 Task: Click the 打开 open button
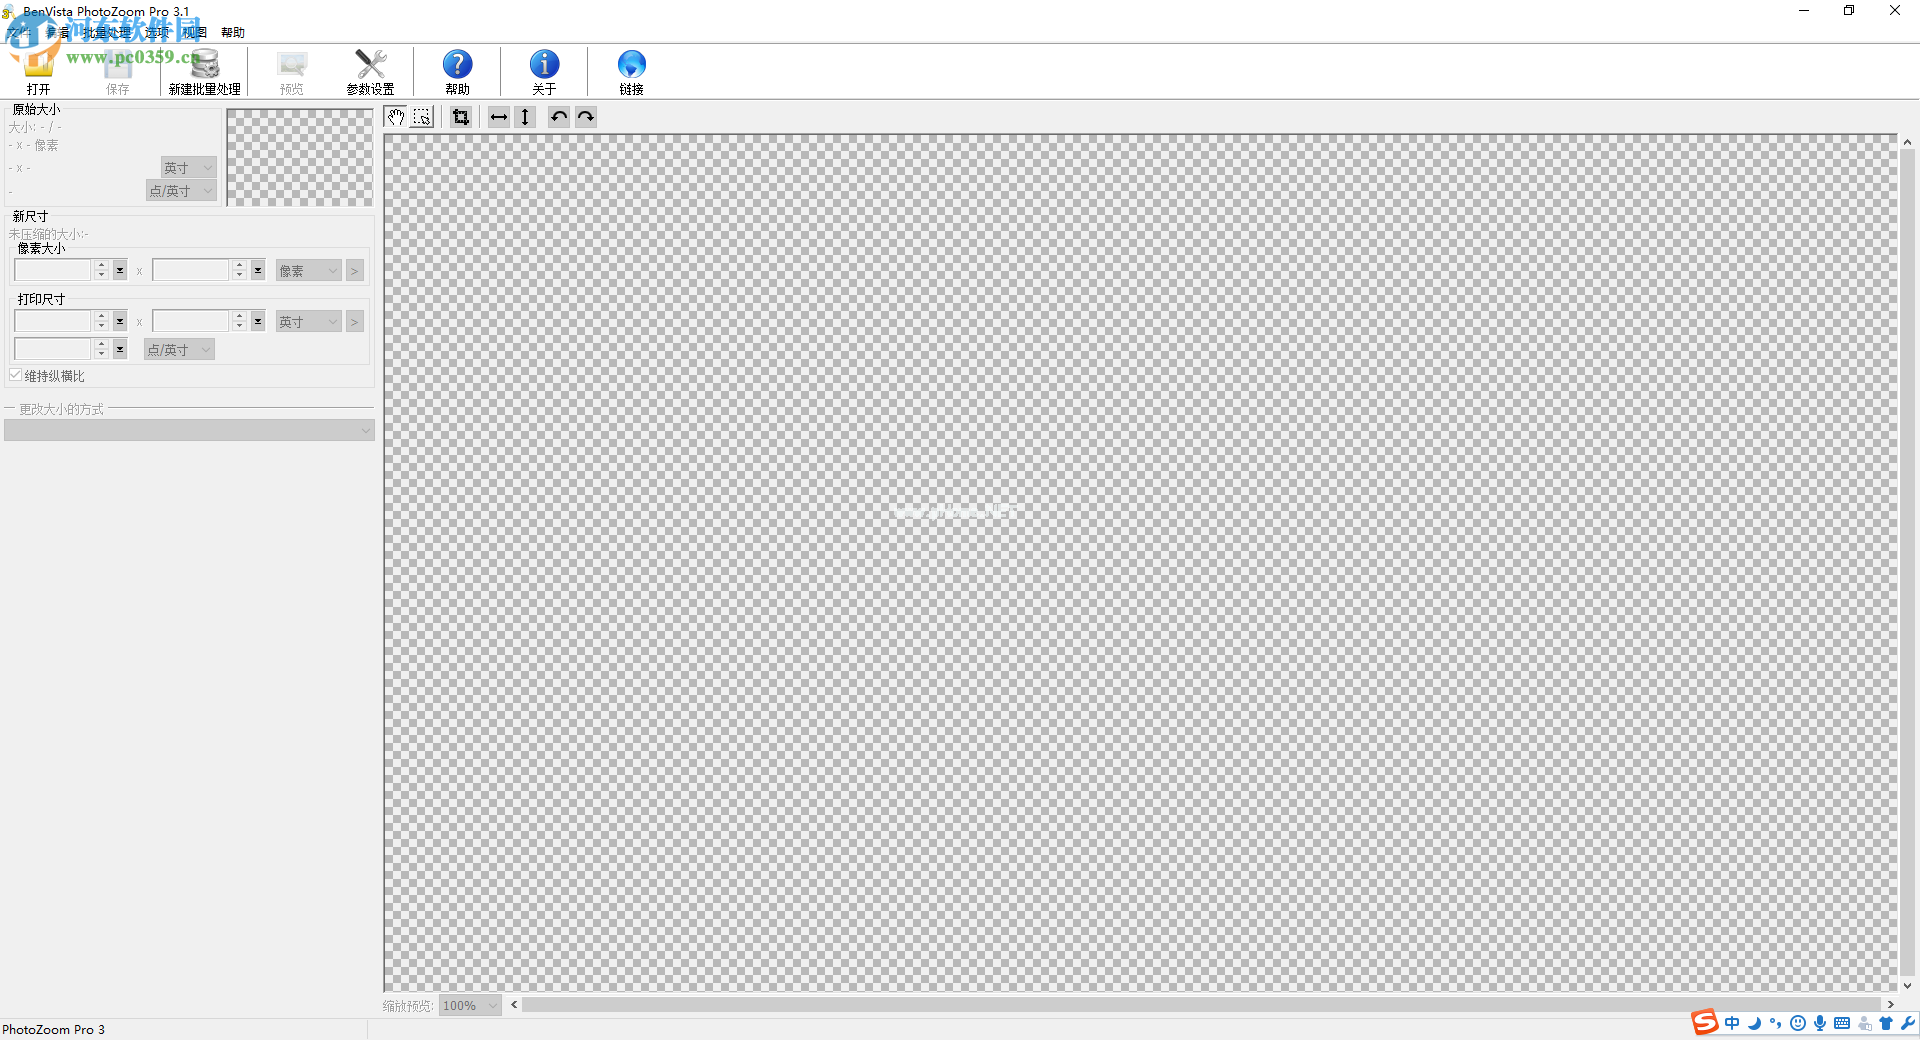coord(38,70)
